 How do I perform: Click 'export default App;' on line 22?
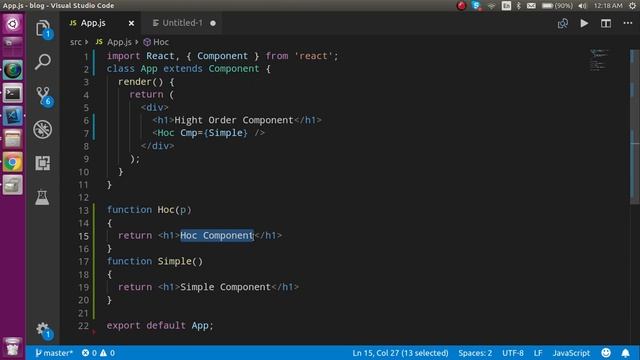point(160,325)
